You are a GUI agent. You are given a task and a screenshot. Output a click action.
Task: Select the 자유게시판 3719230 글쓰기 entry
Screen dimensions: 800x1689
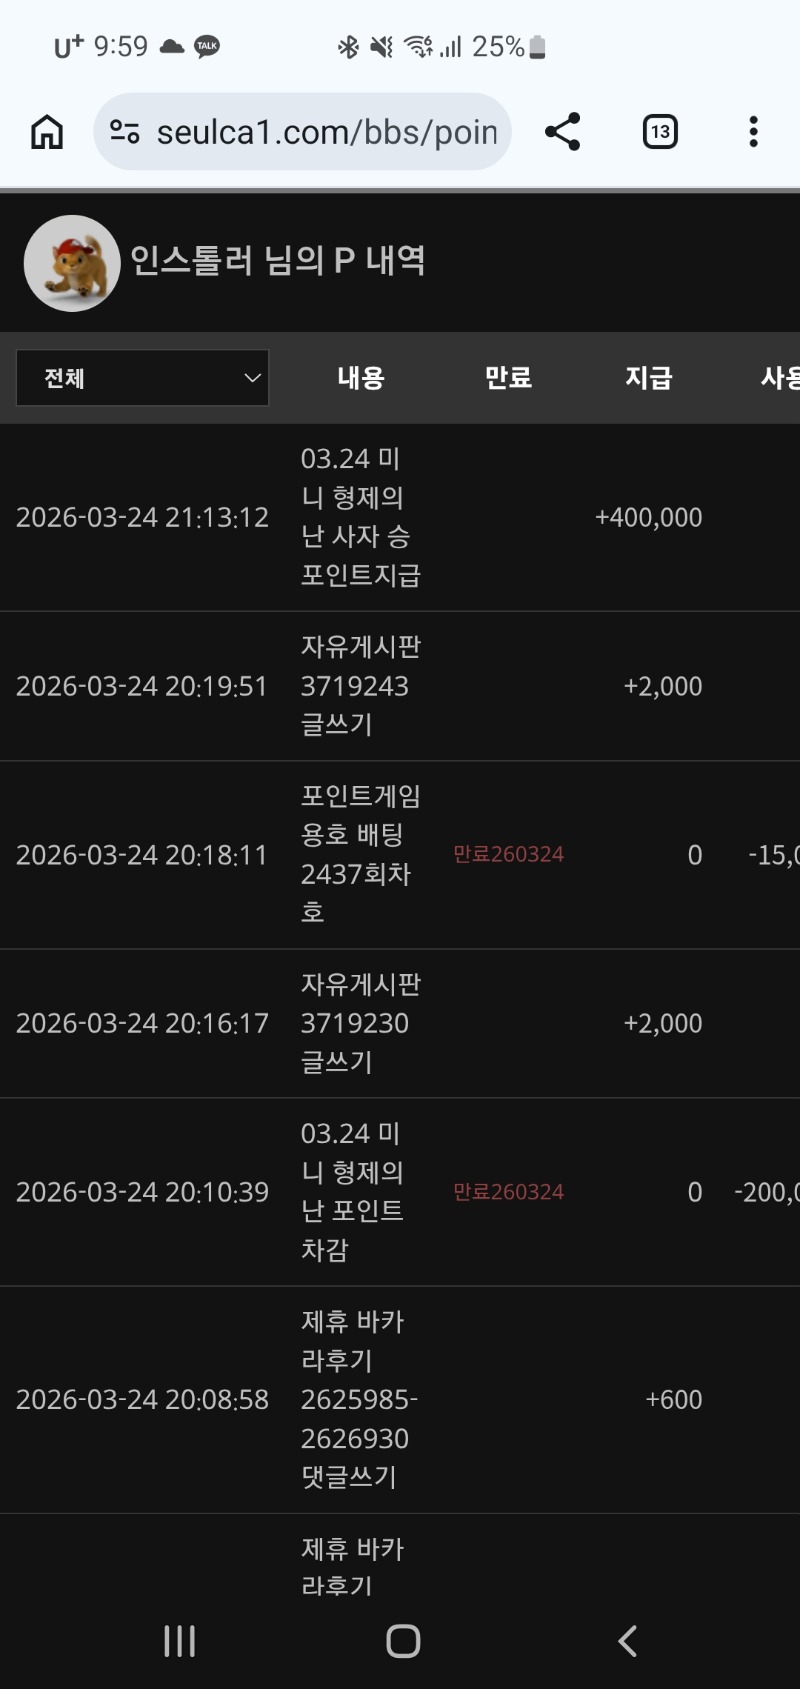click(360, 1023)
